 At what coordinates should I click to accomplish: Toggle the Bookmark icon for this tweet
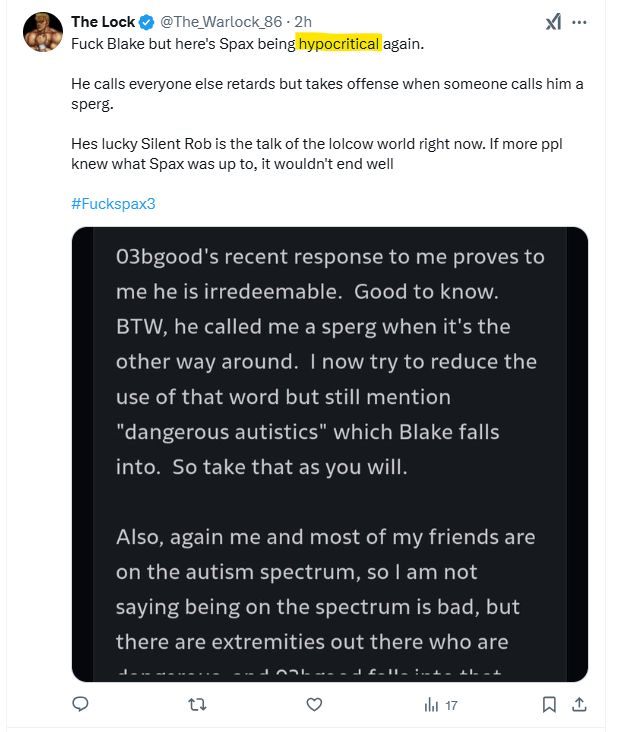549,705
